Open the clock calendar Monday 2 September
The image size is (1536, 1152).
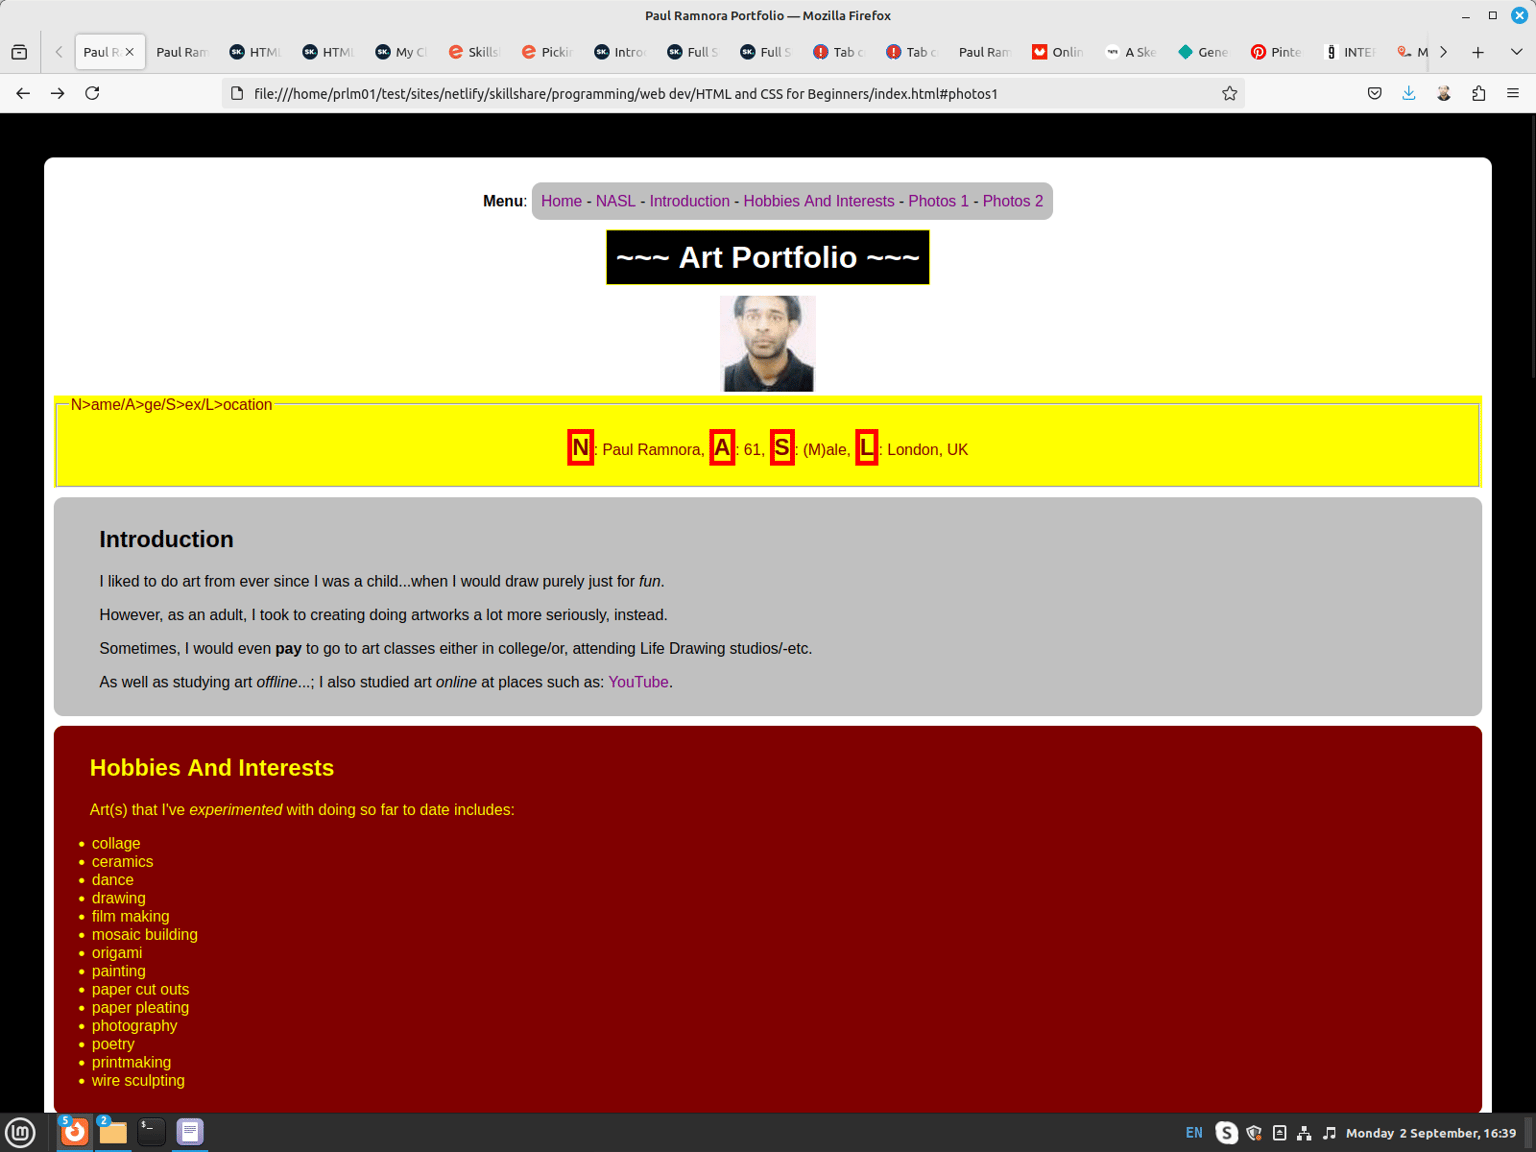click(x=1431, y=1133)
